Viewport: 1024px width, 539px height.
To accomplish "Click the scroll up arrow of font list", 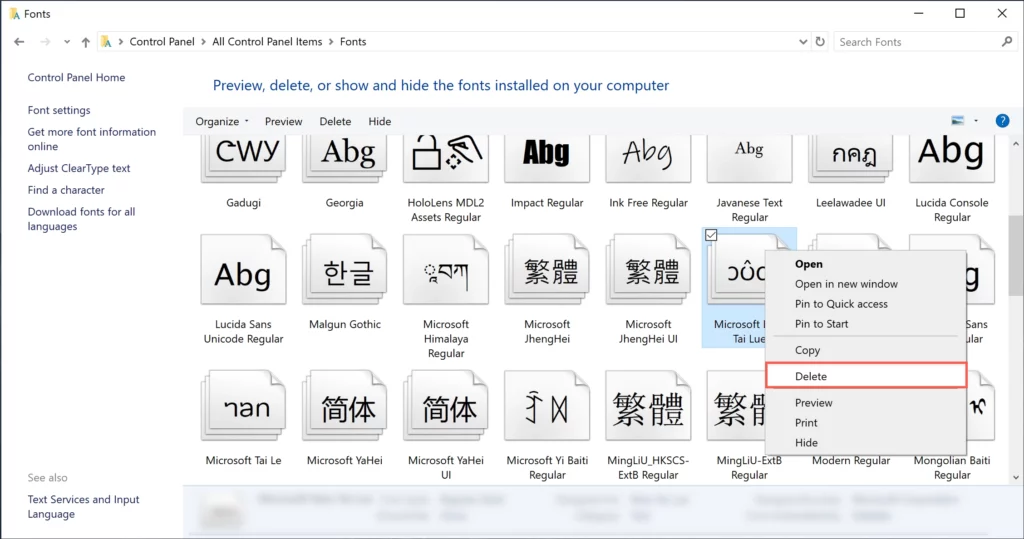I will coord(1016,143).
